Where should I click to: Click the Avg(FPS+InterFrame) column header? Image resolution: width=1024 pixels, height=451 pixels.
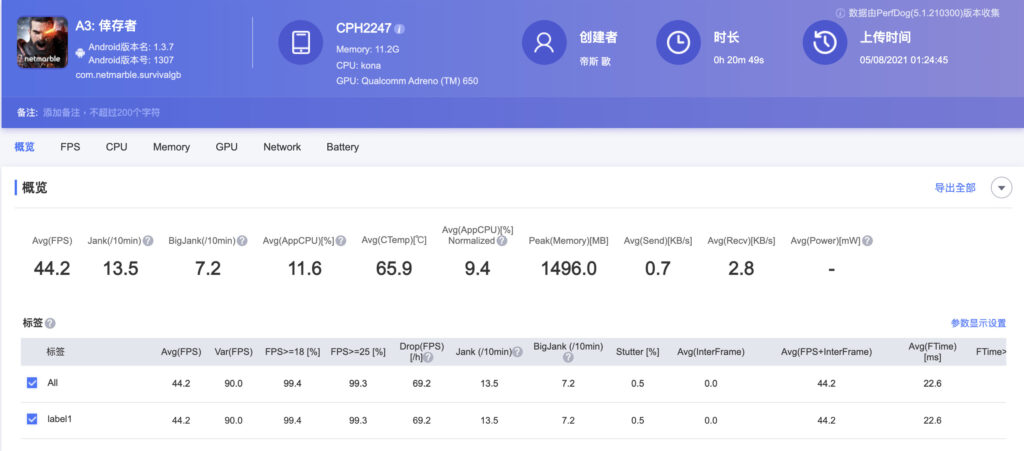826,352
